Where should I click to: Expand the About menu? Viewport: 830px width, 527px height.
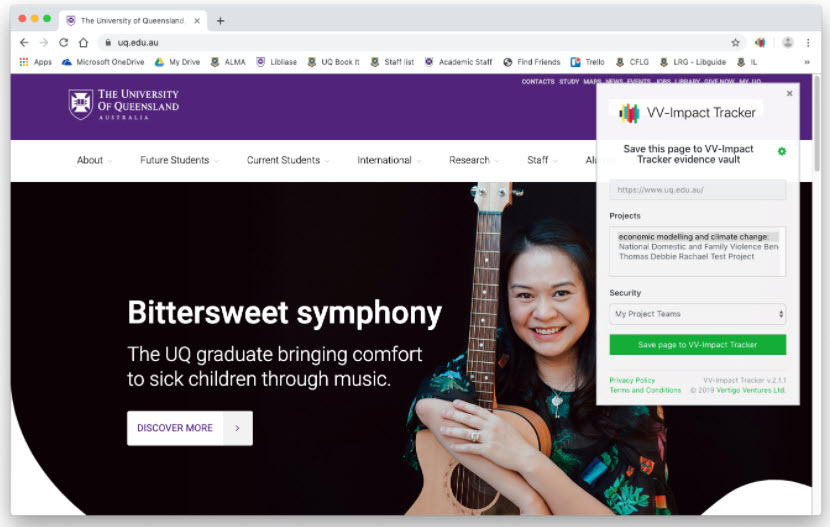click(x=94, y=160)
